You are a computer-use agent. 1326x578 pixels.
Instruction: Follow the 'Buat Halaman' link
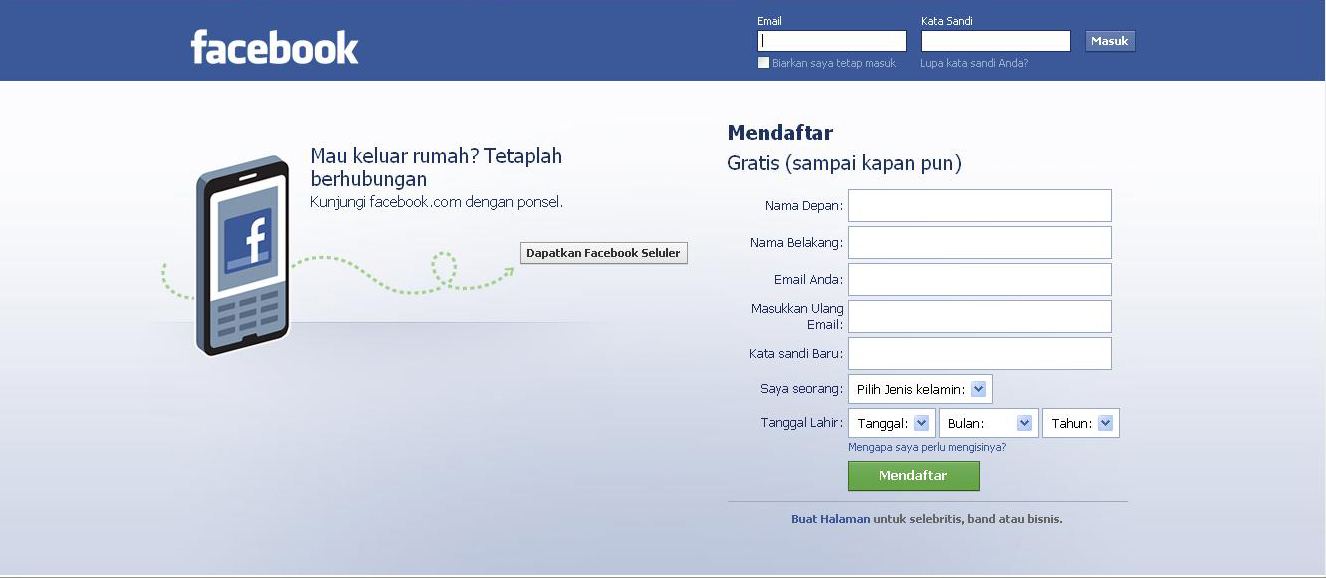[x=830, y=520]
